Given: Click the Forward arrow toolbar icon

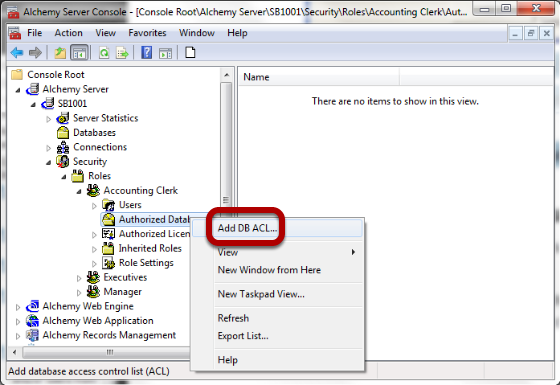Looking at the screenshot, I should click(35, 53).
